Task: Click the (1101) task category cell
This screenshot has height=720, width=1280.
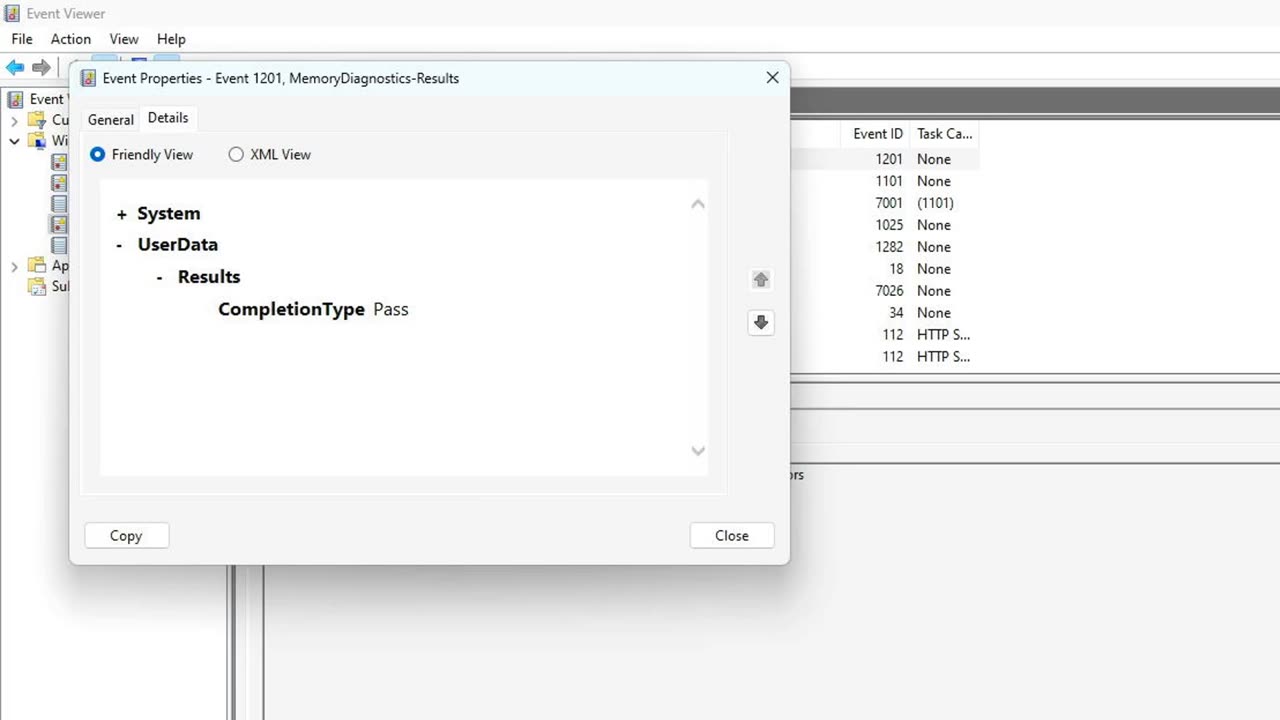Action: [x=936, y=203]
